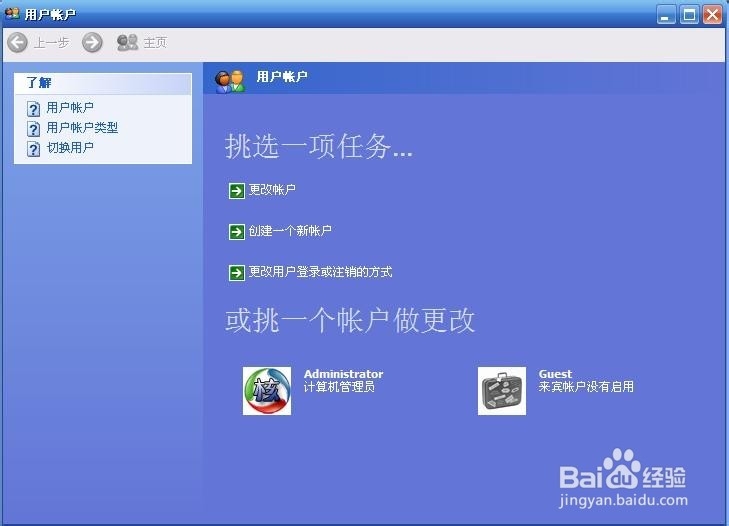729x526 pixels.
Task: Click the title bar user accounts icon
Action: 12,13
